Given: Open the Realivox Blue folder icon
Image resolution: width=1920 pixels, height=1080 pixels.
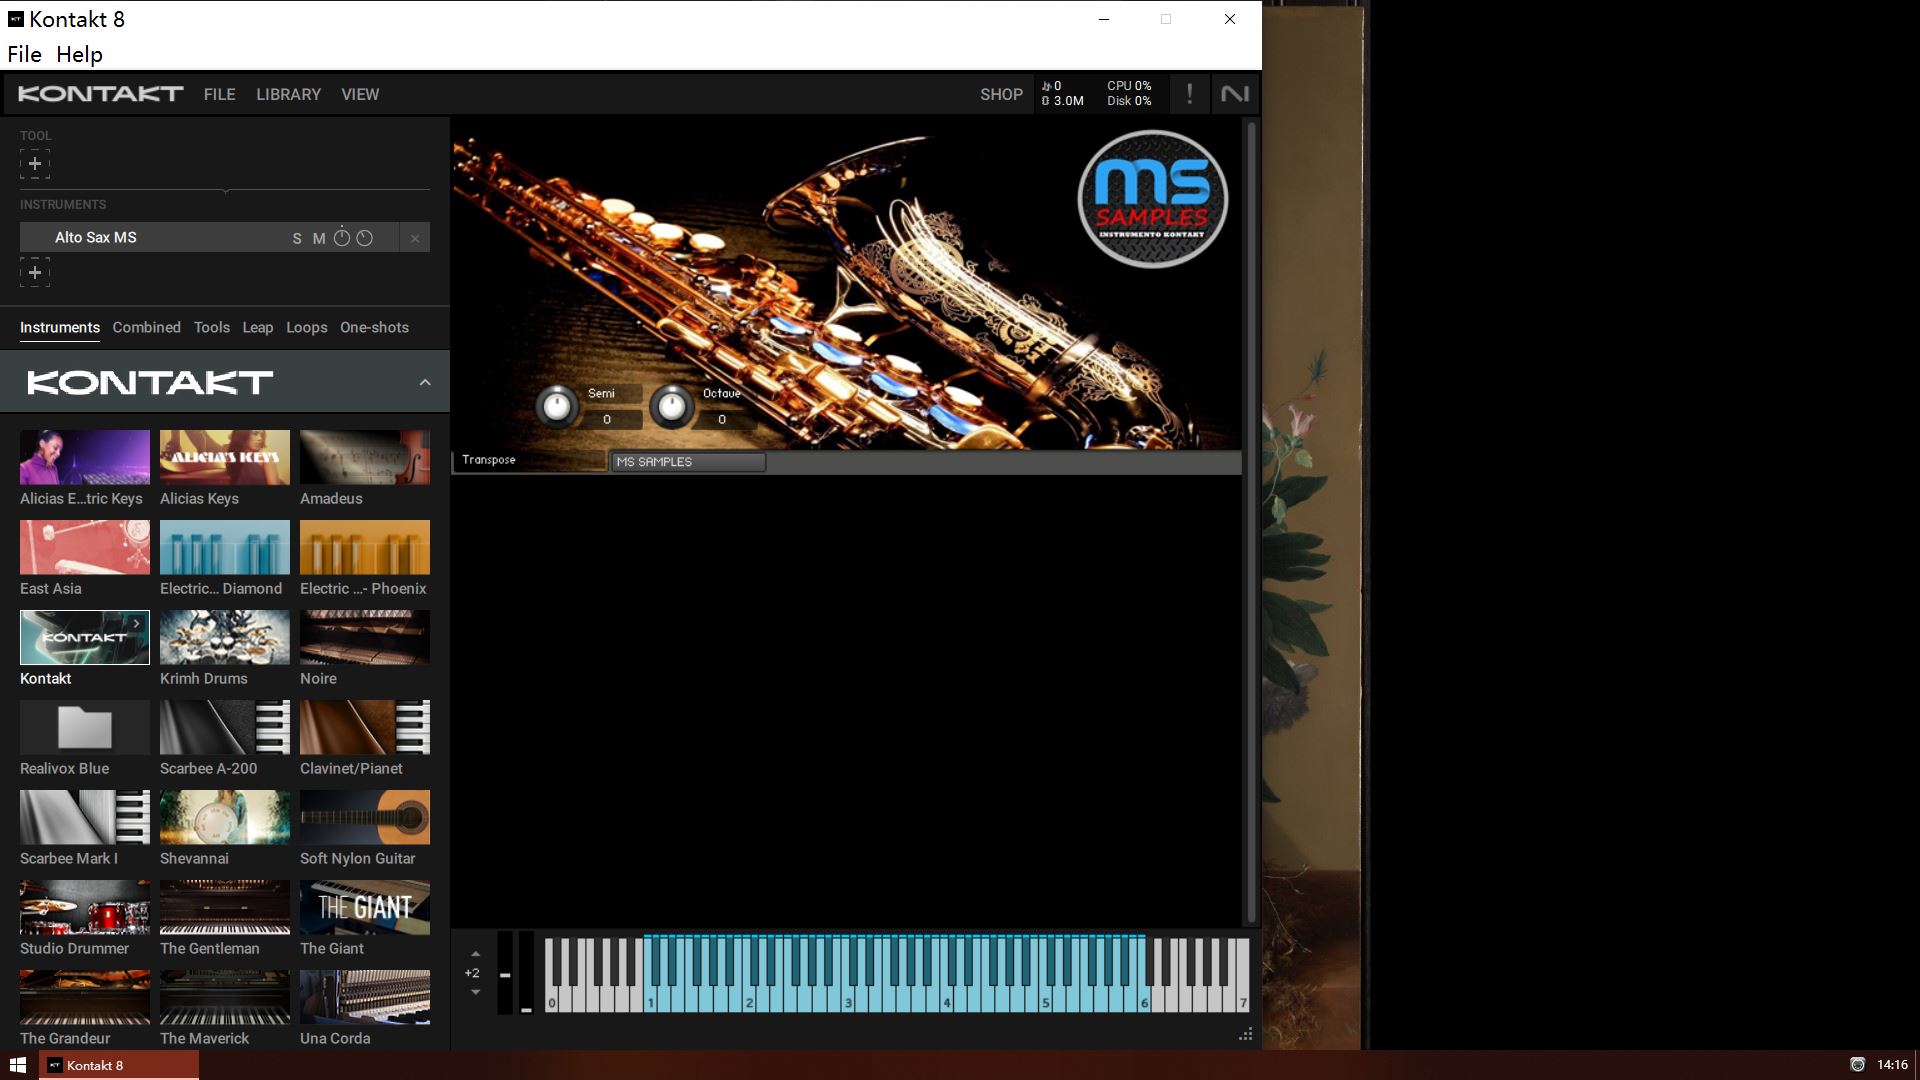Looking at the screenshot, I should click(x=85, y=727).
